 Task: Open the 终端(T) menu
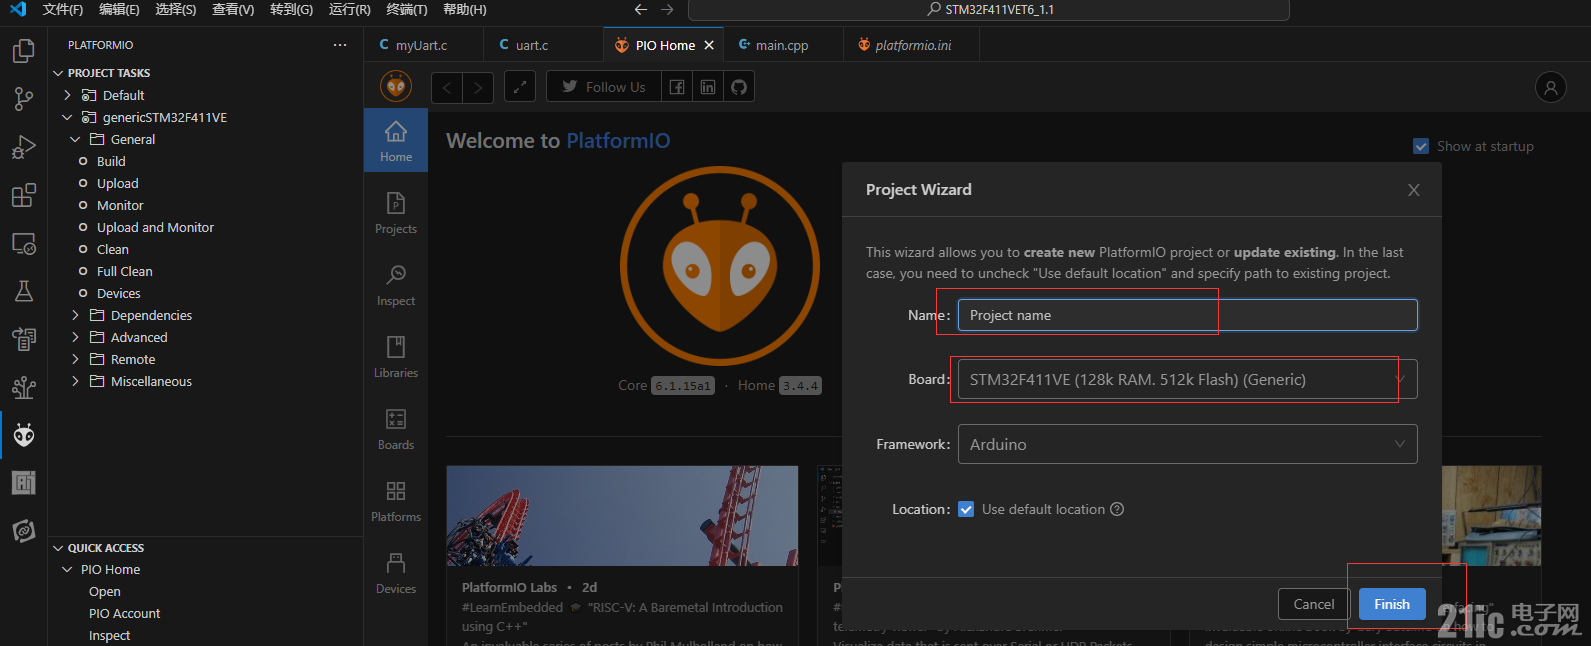point(407,10)
